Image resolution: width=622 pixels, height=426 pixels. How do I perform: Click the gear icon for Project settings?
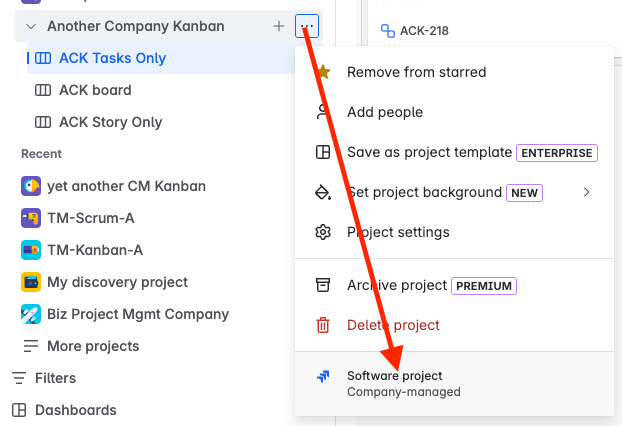[x=323, y=232]
